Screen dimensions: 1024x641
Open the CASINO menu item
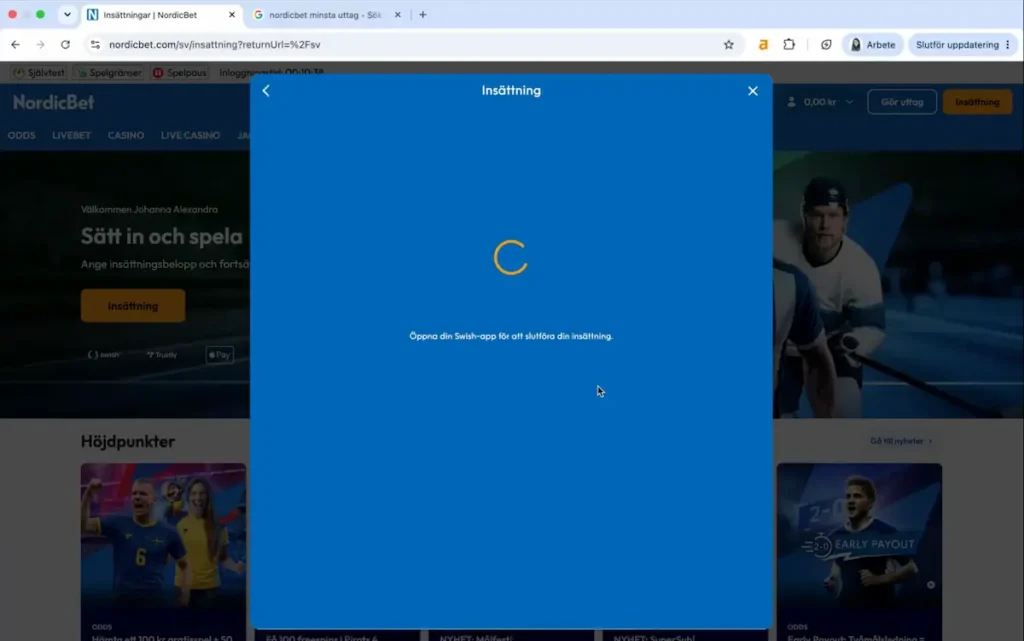pos(126,135)
